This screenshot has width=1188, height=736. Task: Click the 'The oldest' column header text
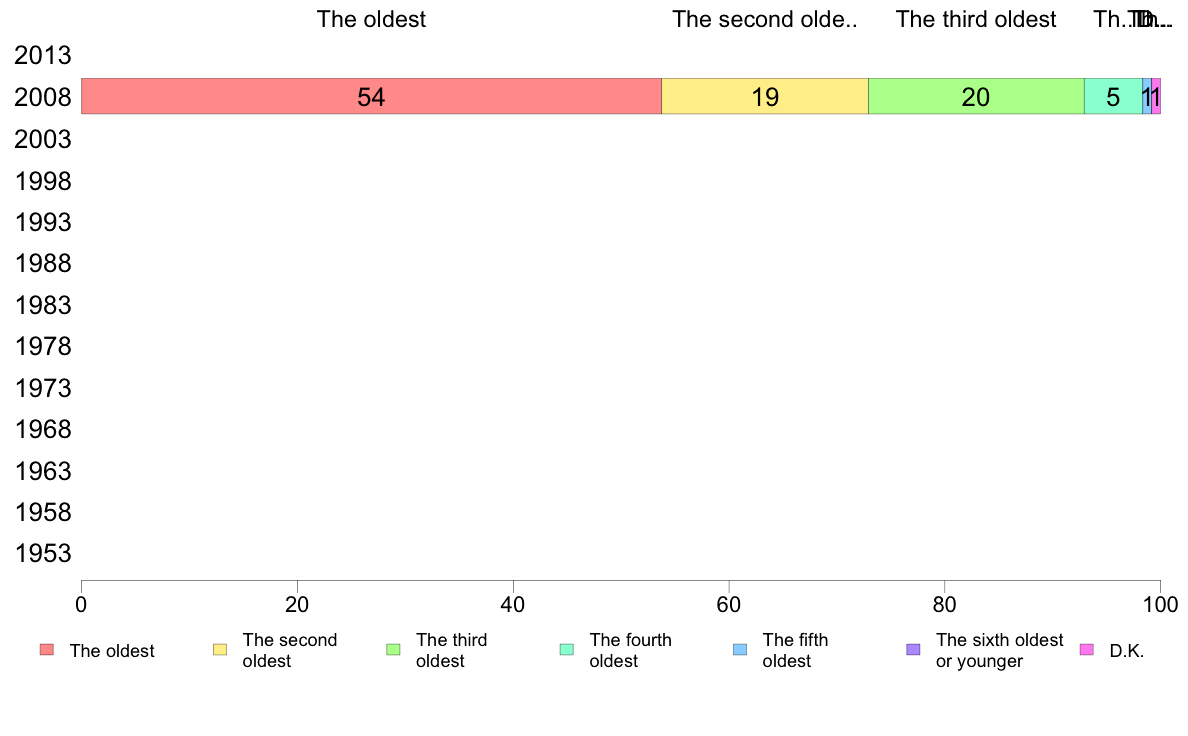(x=371, y=19)
